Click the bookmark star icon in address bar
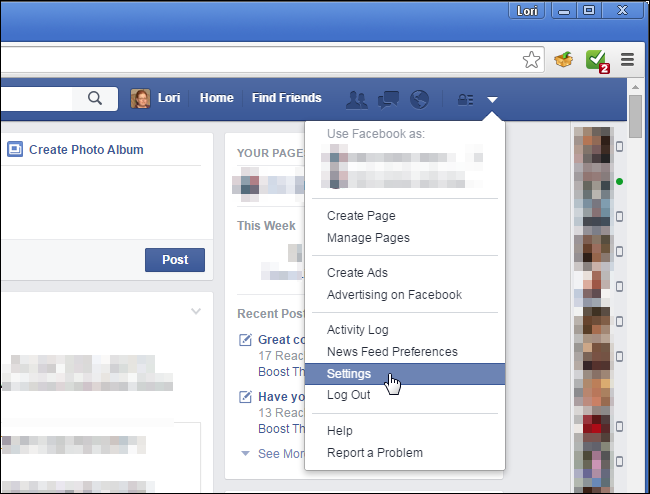650x494 pixels. [x=531, y=60]
